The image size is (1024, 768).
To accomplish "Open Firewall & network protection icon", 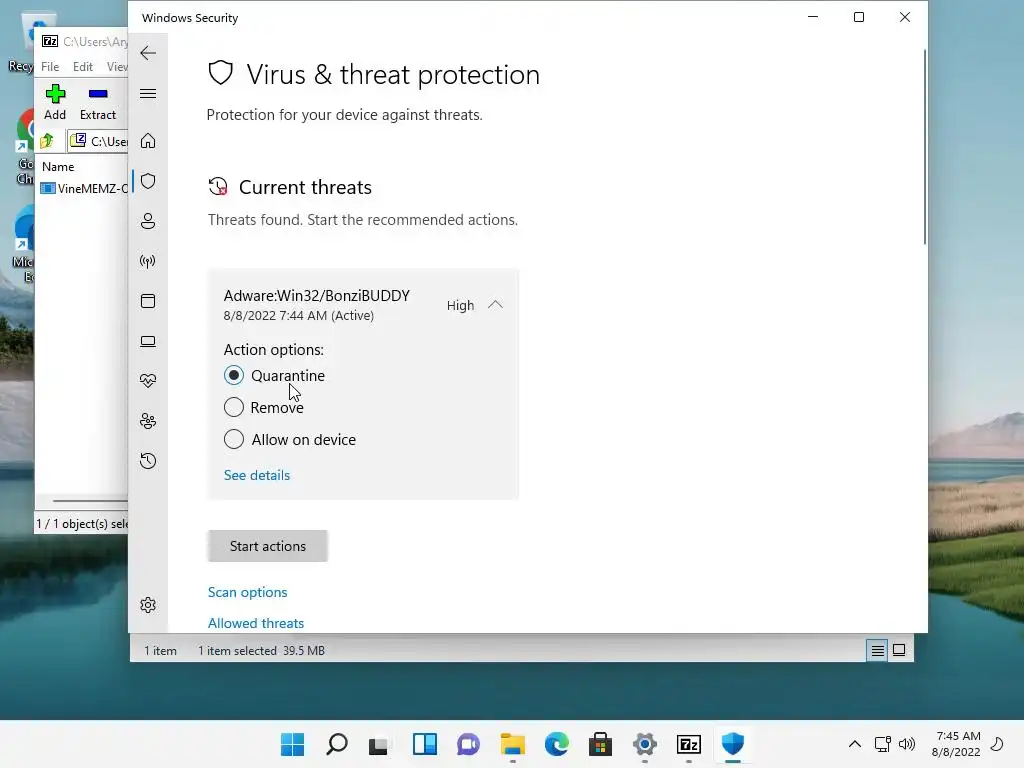I will click(x=148, y=261).
